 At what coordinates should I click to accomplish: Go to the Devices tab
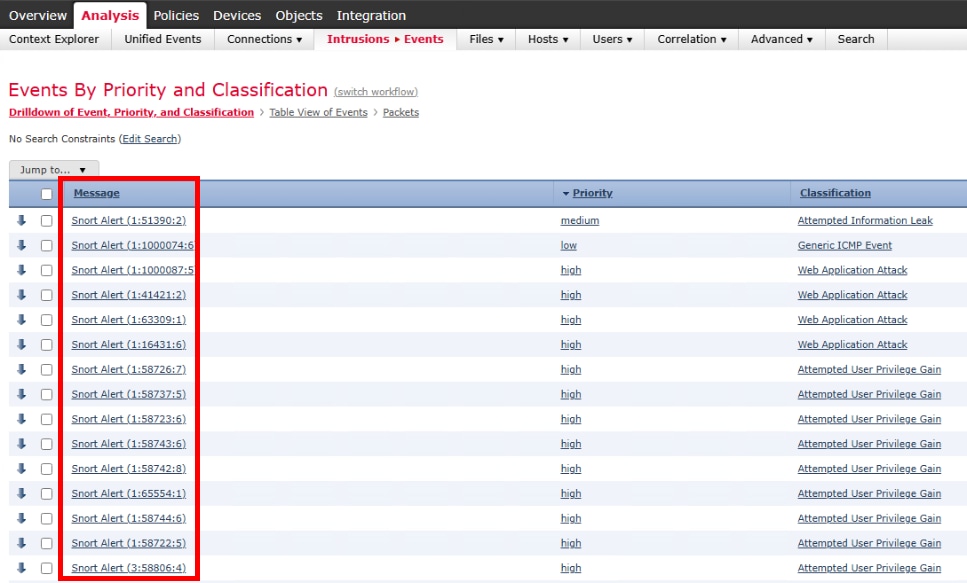(x=237, y=15)
